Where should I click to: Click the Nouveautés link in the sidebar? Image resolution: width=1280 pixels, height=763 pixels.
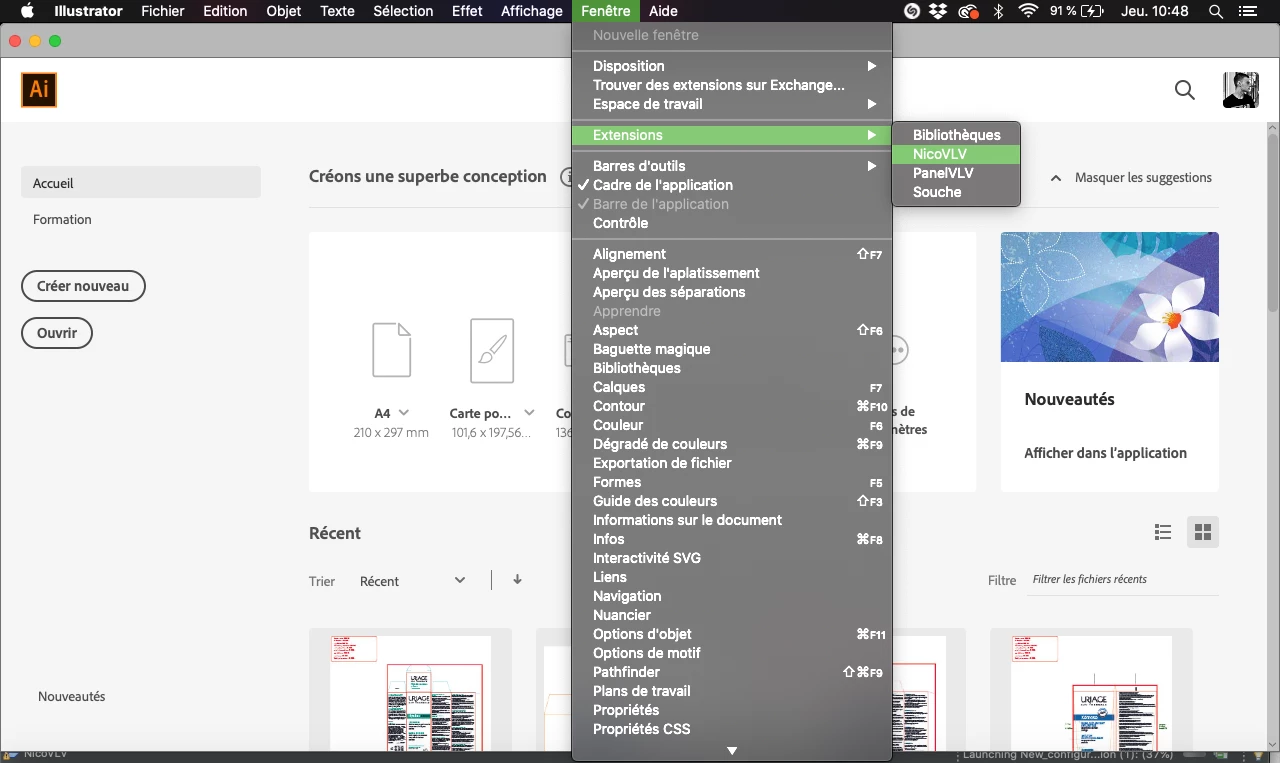click(72, 696)
